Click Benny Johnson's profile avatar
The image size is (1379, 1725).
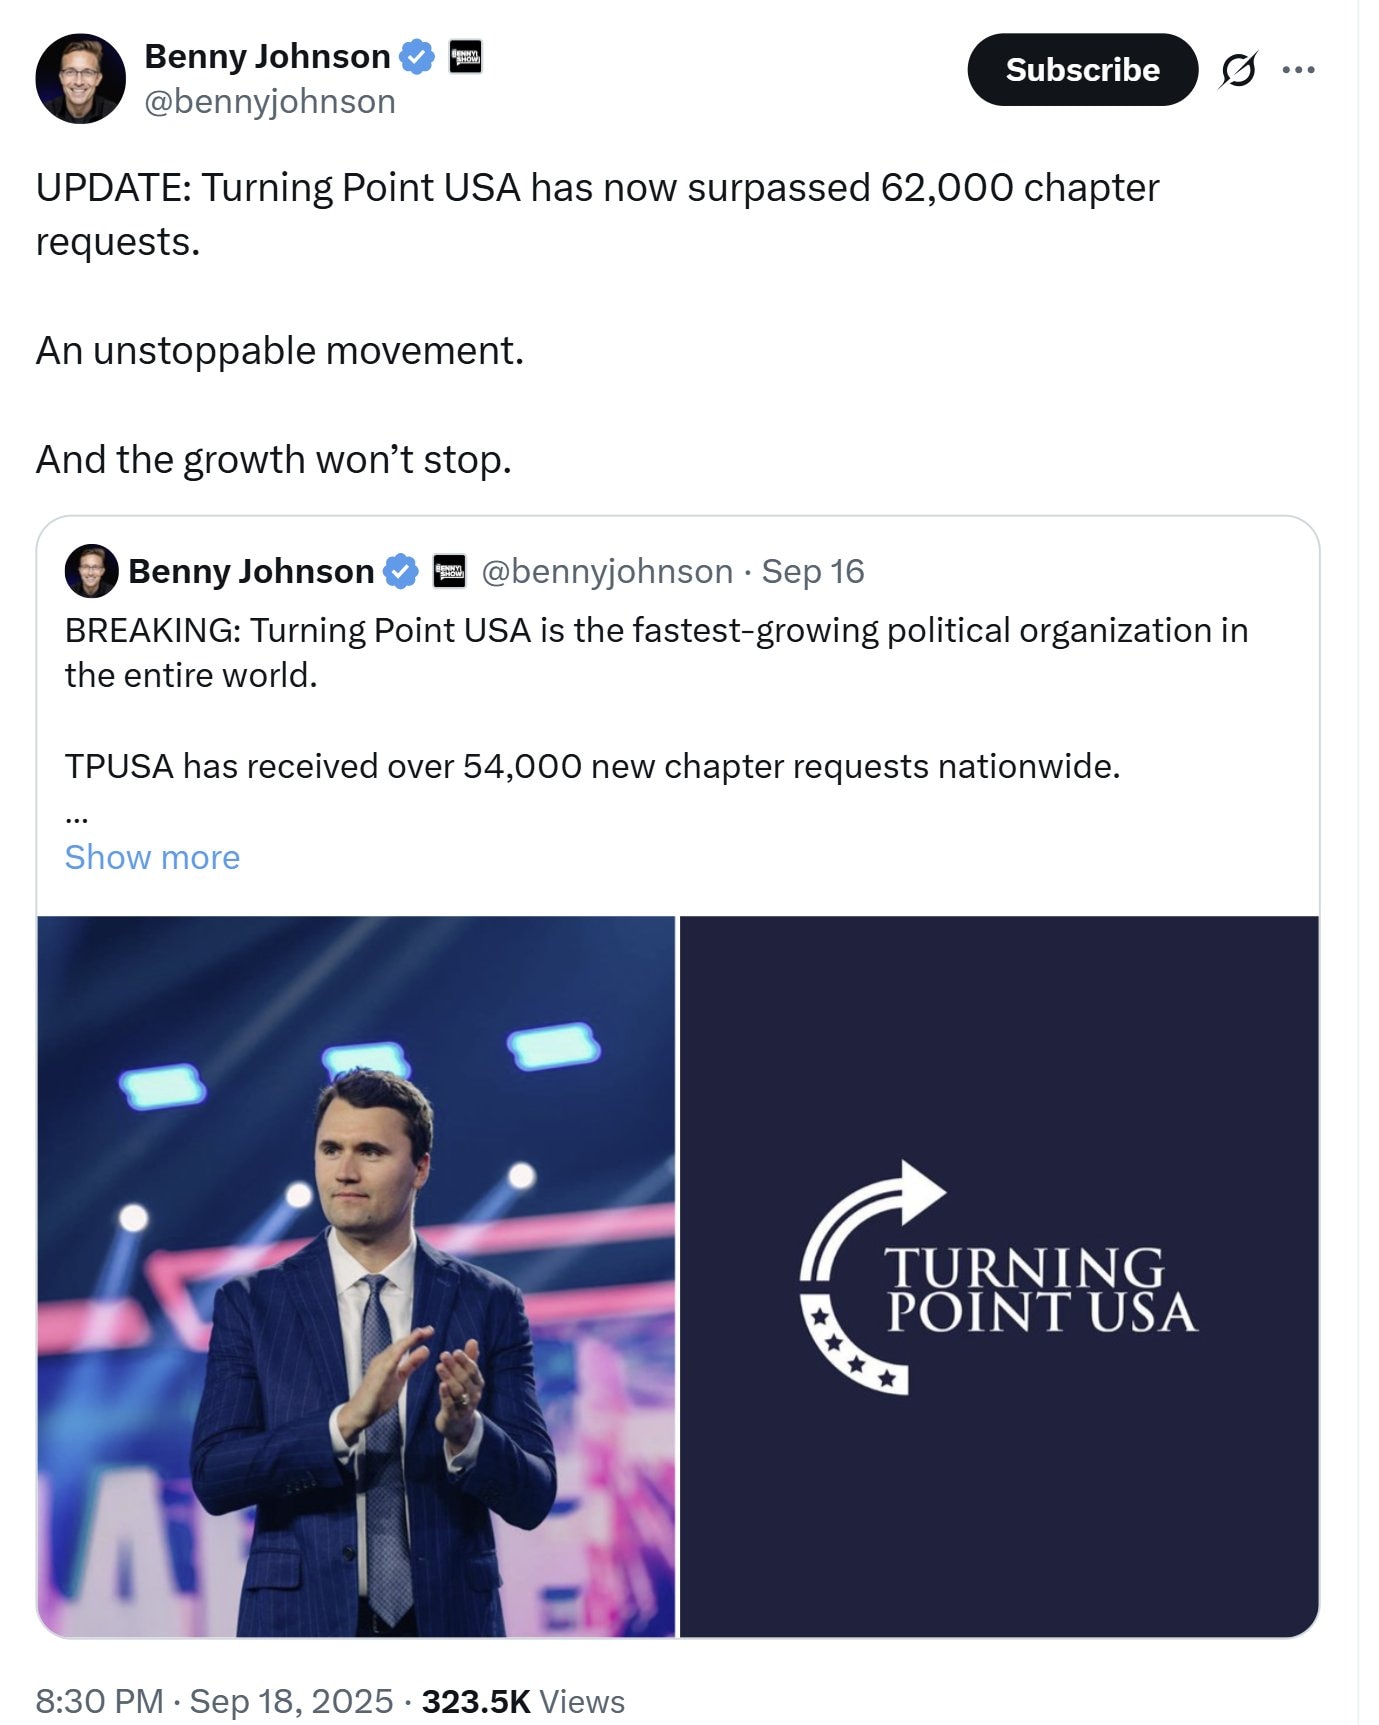coord(80,79)
